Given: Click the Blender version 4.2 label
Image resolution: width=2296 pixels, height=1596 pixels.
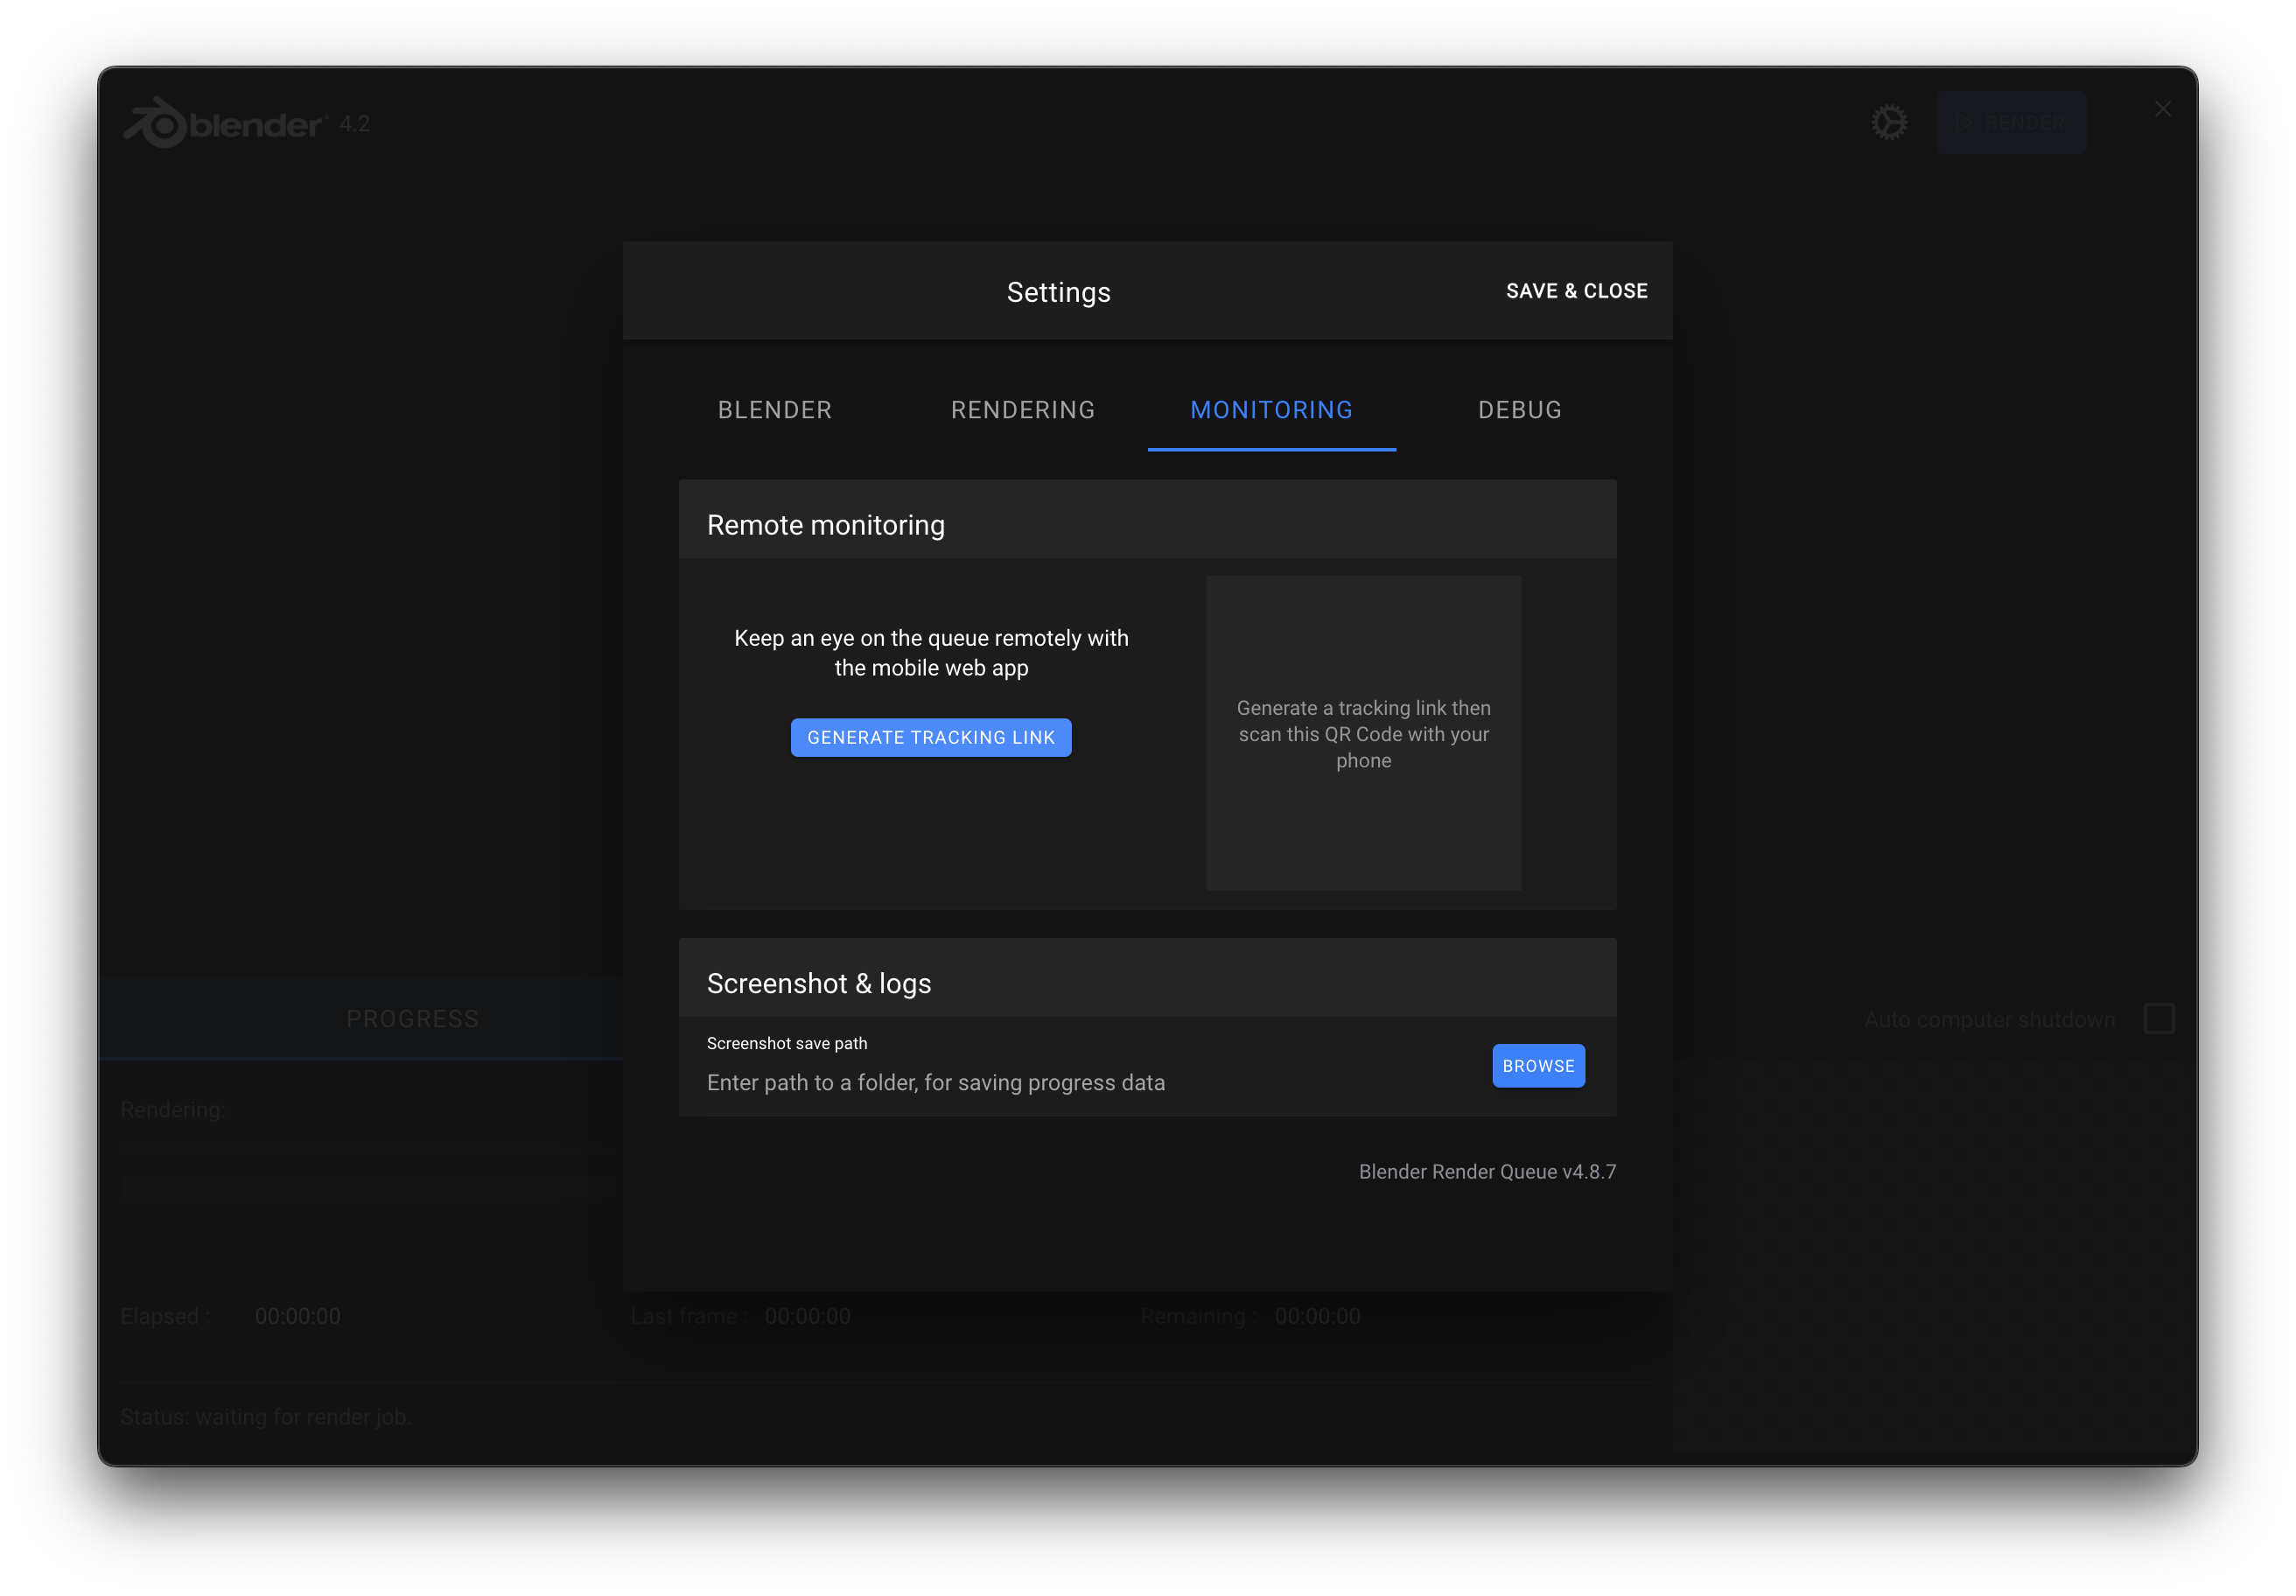Looking at the screenshot, I should pyautogui.click(x=355, y=123).
